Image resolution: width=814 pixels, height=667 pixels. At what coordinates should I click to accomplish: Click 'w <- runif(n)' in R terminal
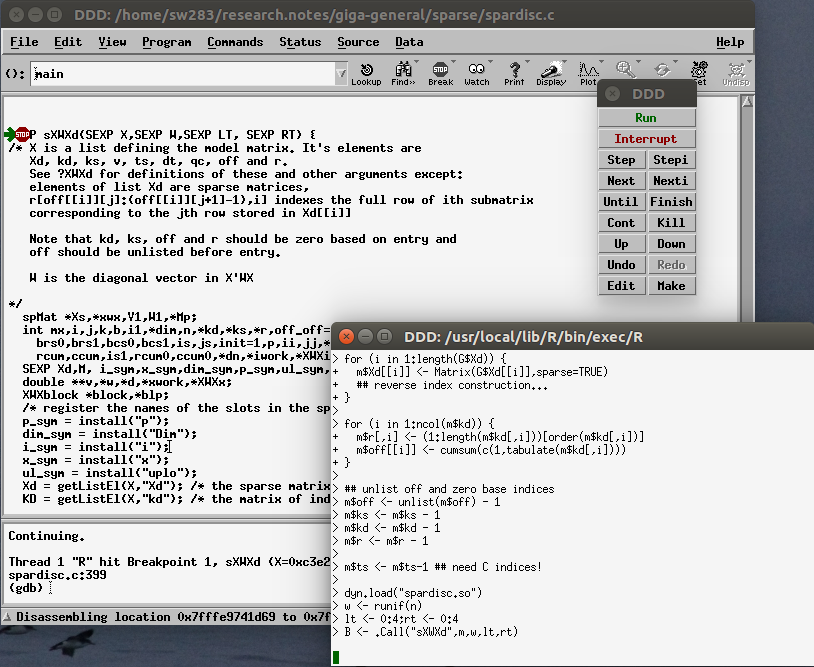[x=383, y=606]
